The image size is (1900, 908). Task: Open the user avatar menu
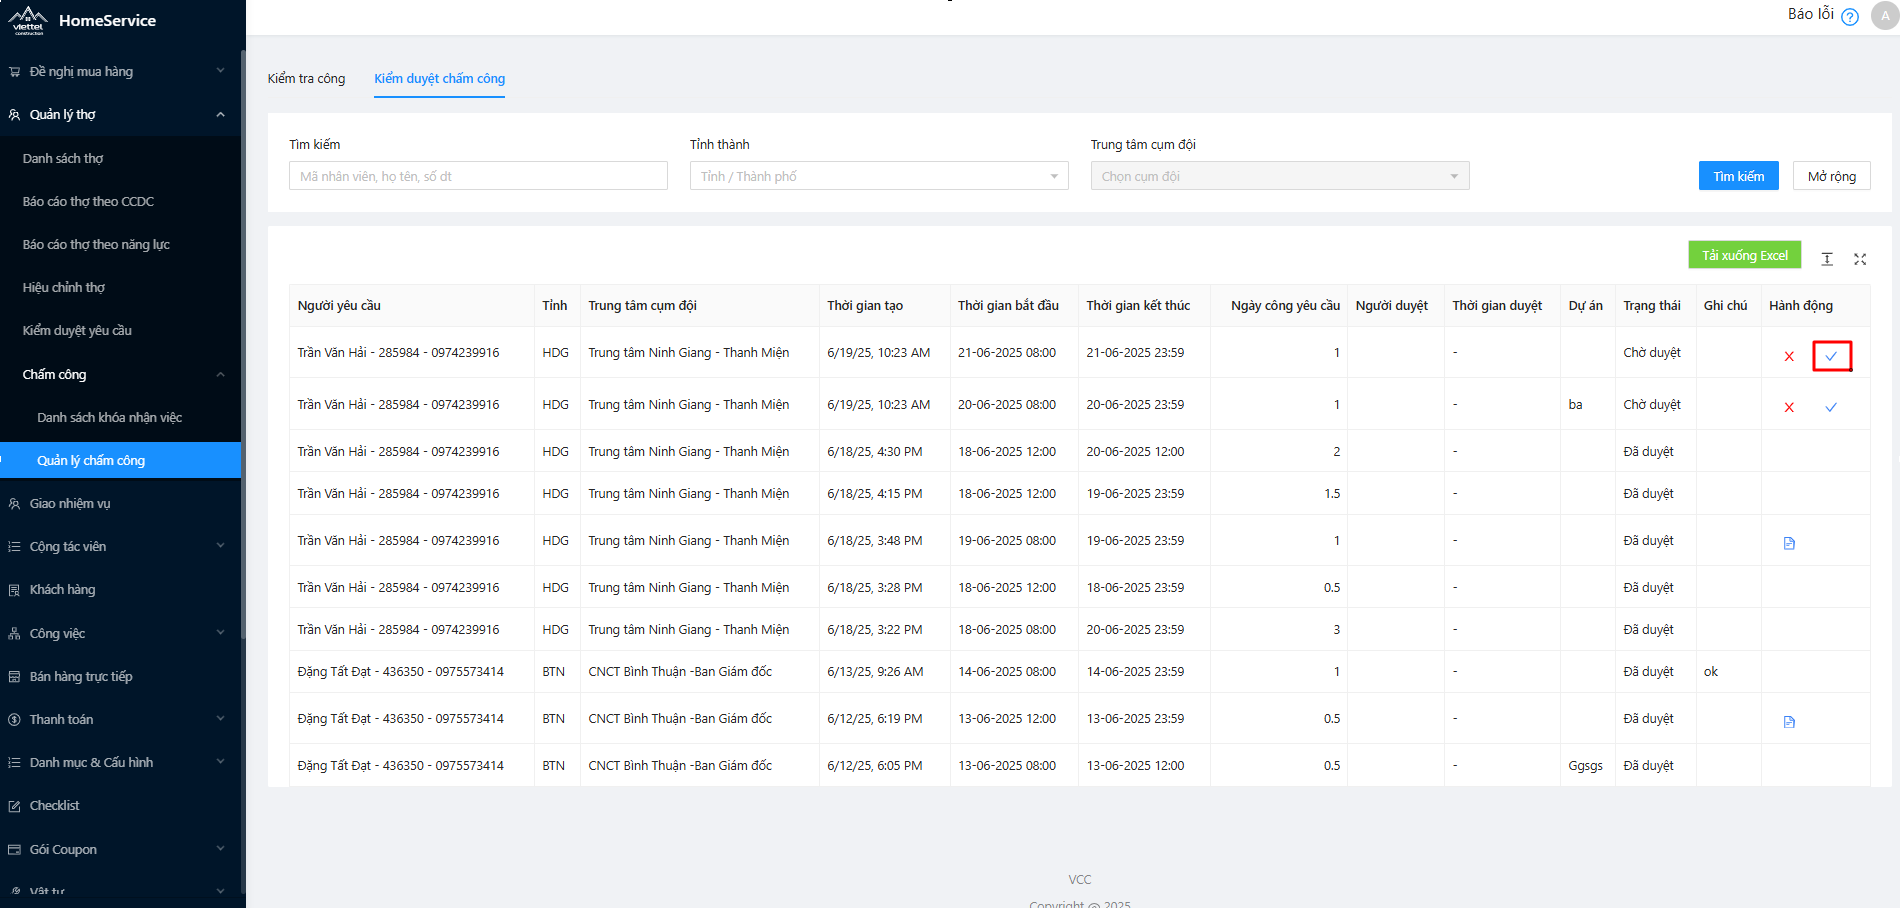1885,16
